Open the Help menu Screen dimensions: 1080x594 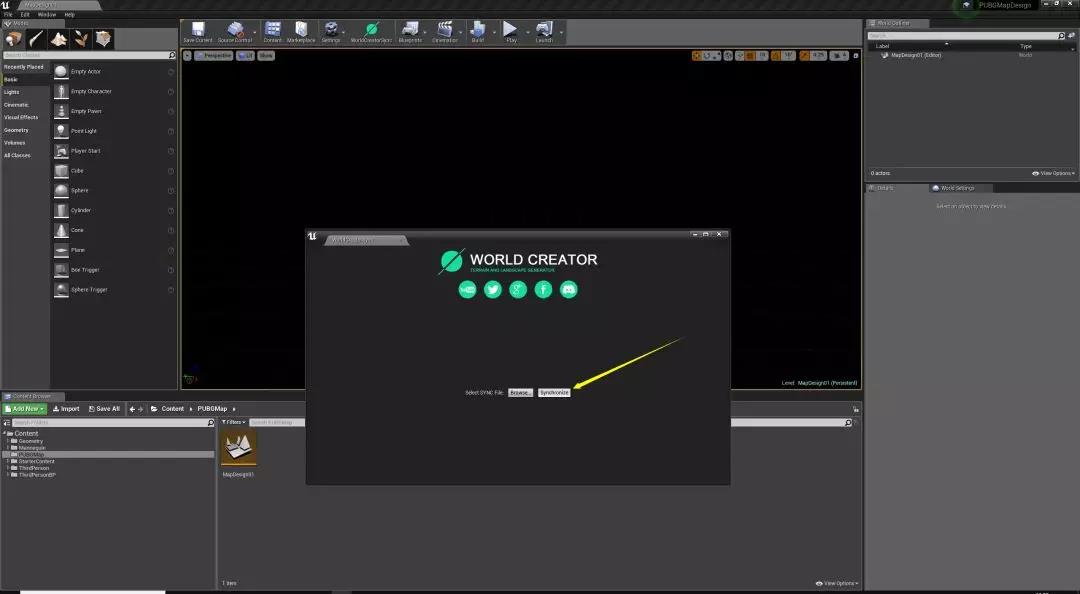(70, 14)
